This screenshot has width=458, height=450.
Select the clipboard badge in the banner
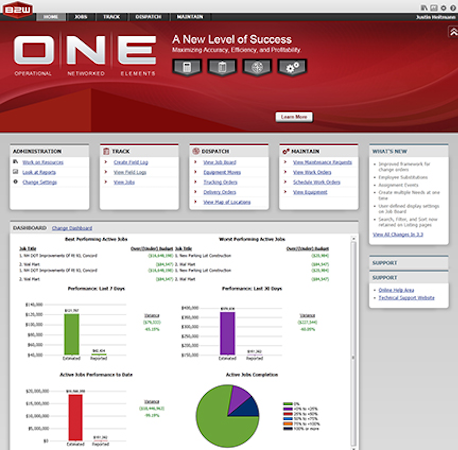(x=222, y=68)
